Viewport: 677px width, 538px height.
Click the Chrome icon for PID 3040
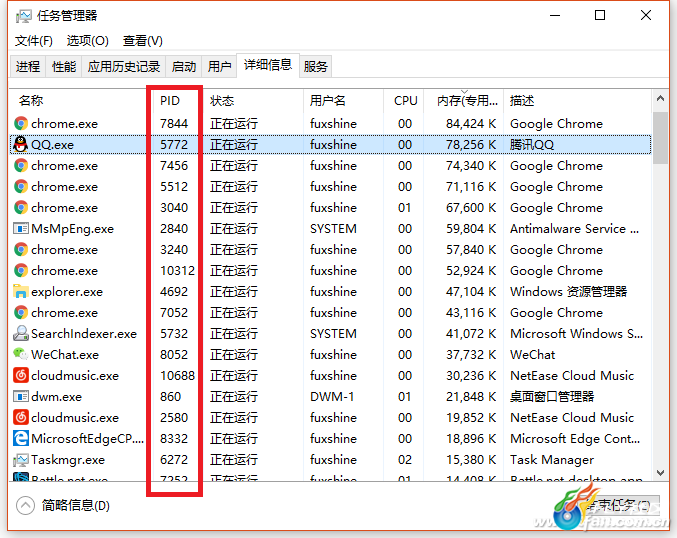21,208
